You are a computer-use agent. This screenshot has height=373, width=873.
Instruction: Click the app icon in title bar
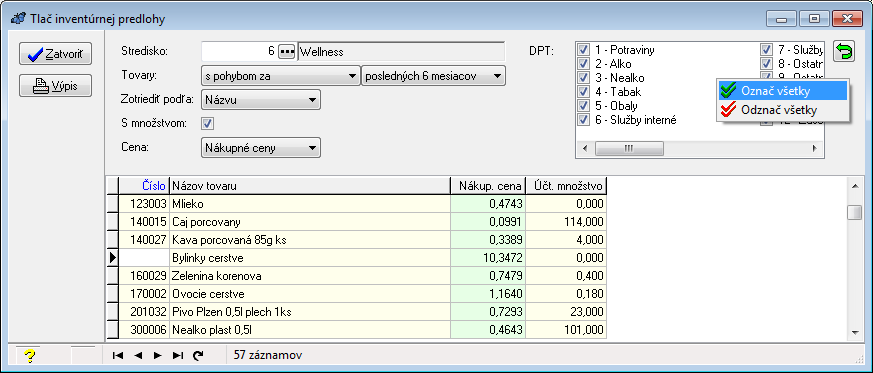(x=18, y=18)
